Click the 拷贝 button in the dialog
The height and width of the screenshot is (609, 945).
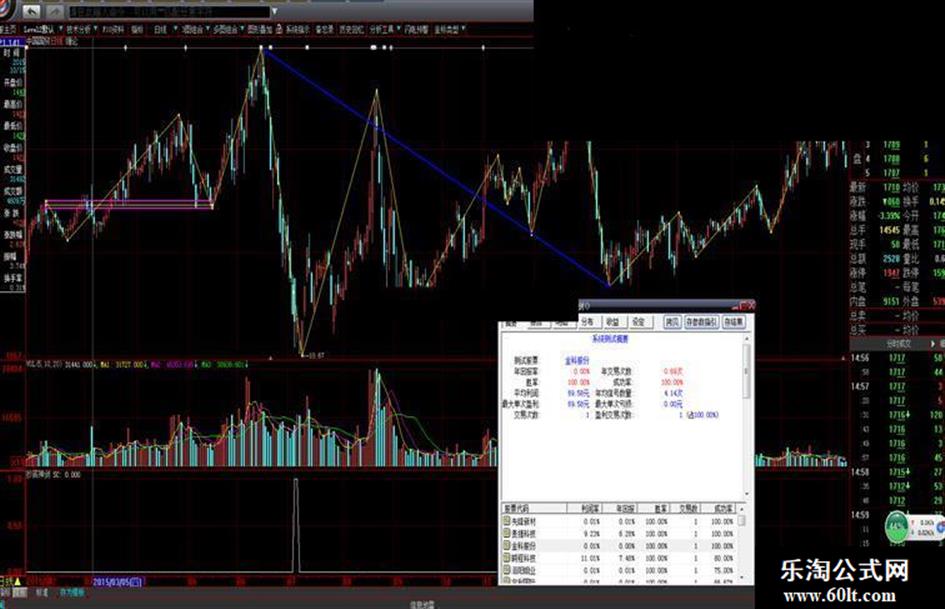click(672, 322)
